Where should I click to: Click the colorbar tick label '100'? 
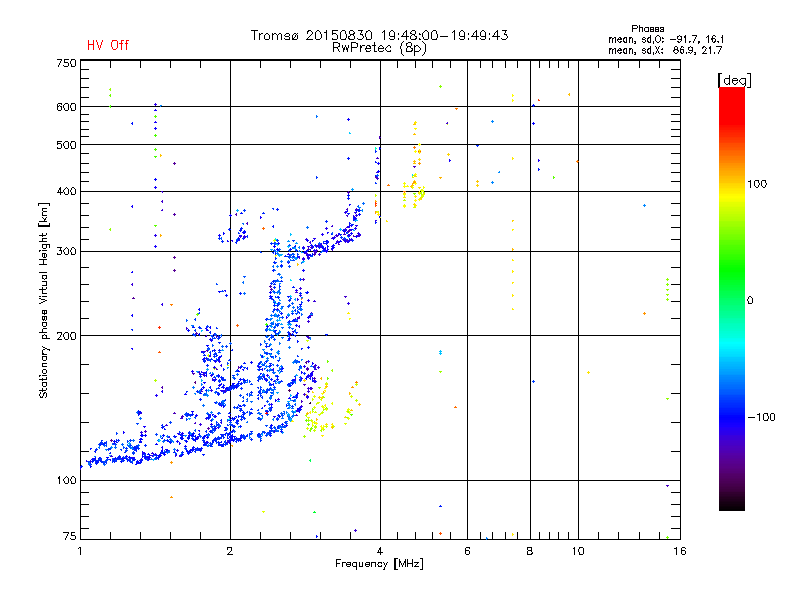757,184
